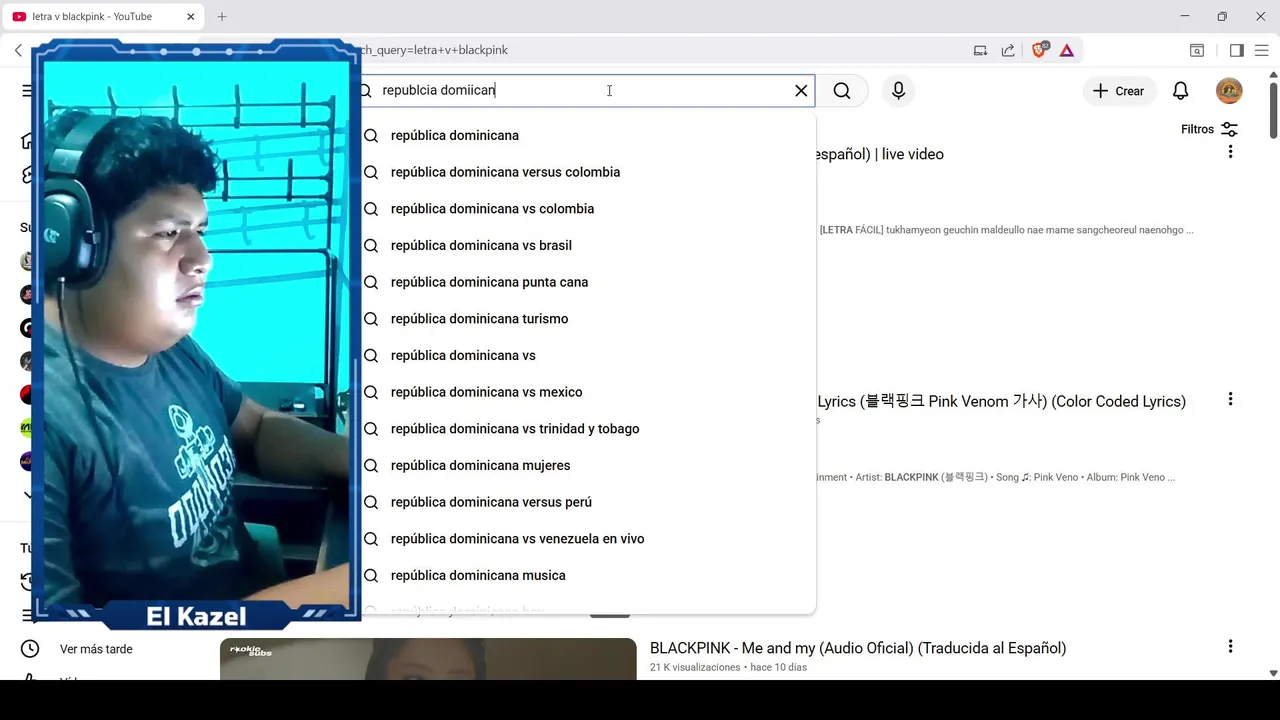Choose suggestion 'república dominicana turismo'
Viewport: 1280px width, 720px height.
[x=588, y=319]
